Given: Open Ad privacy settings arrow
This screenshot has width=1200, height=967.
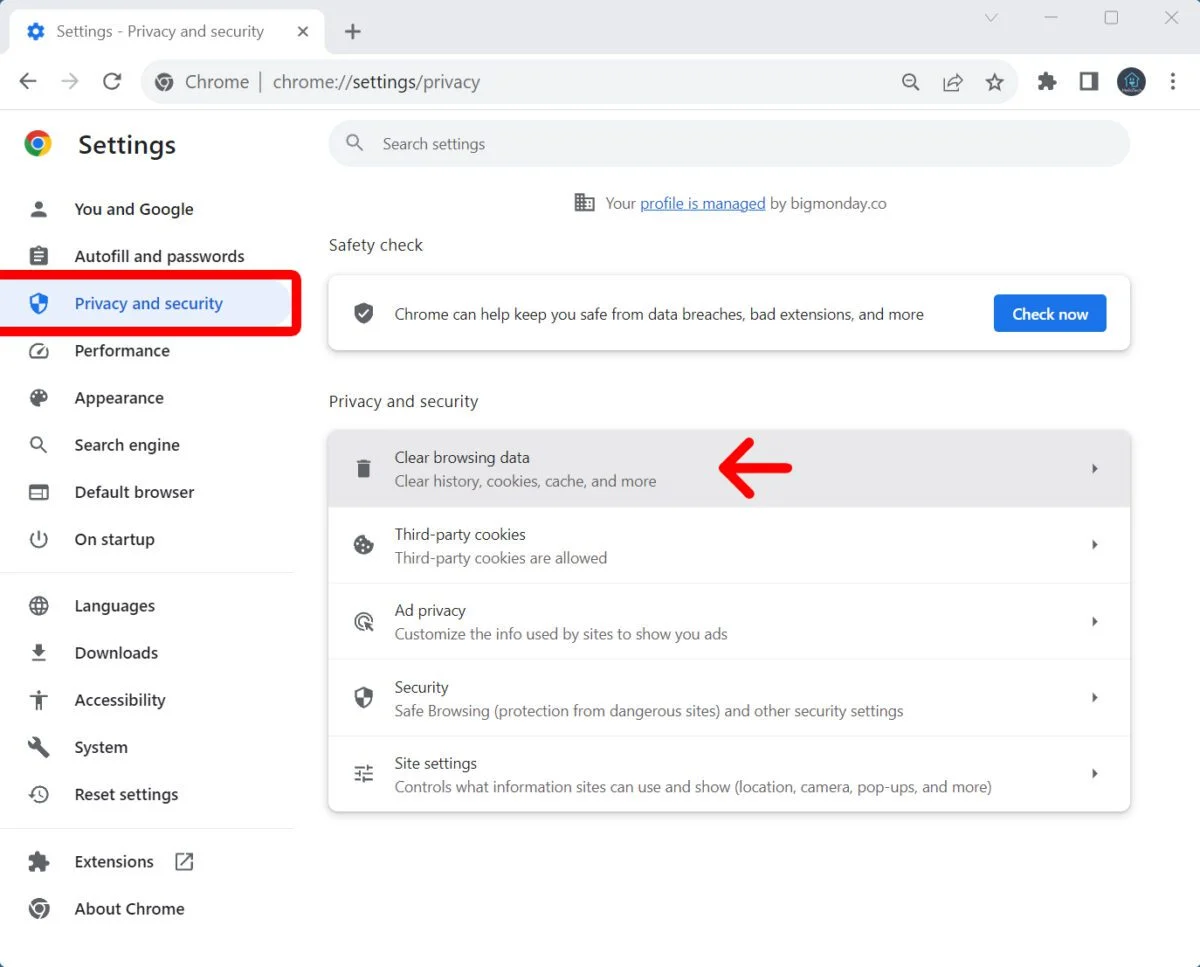Looking at the screenshot, I should 1094,621.
